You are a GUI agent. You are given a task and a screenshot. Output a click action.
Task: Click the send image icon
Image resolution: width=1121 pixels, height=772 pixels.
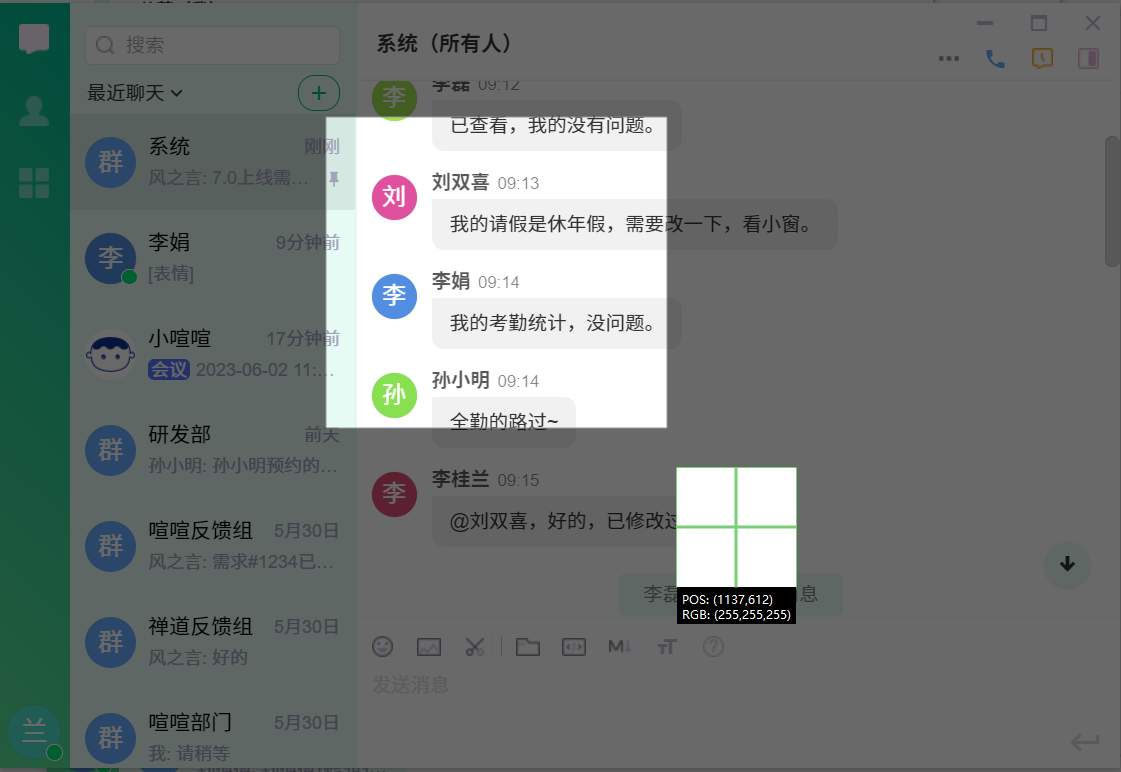tap(429, 647)
